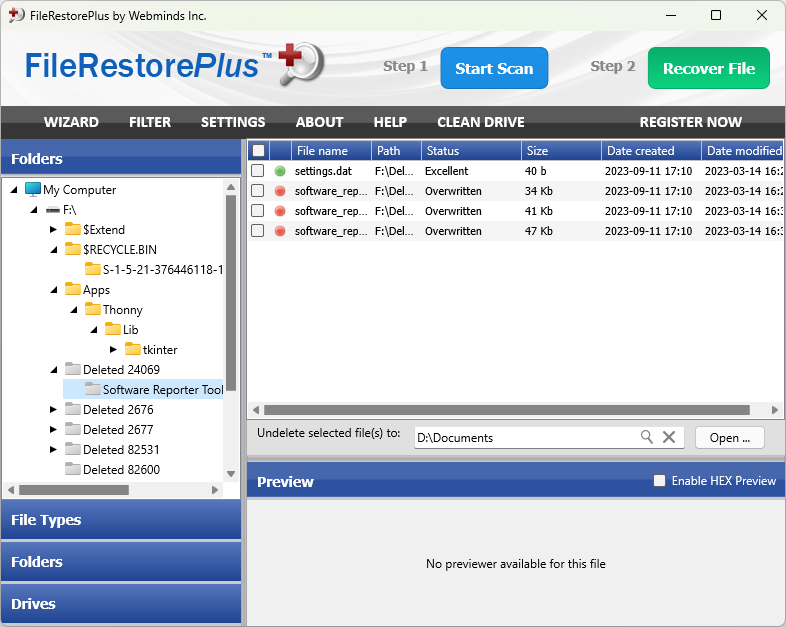786x627 pixels.
Task: Select the $RECYCLE.BIN folder icon
Action: 72,249
